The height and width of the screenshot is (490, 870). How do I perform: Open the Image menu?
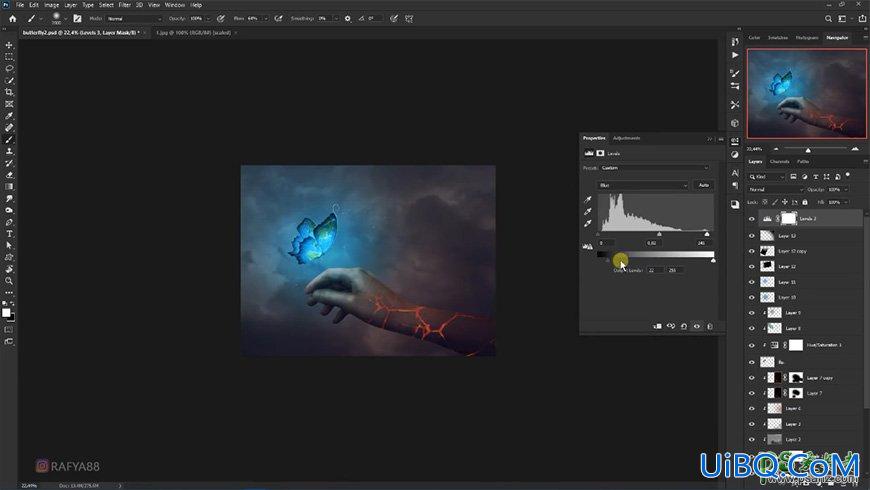pyautogui.click(x=51, y=4)
